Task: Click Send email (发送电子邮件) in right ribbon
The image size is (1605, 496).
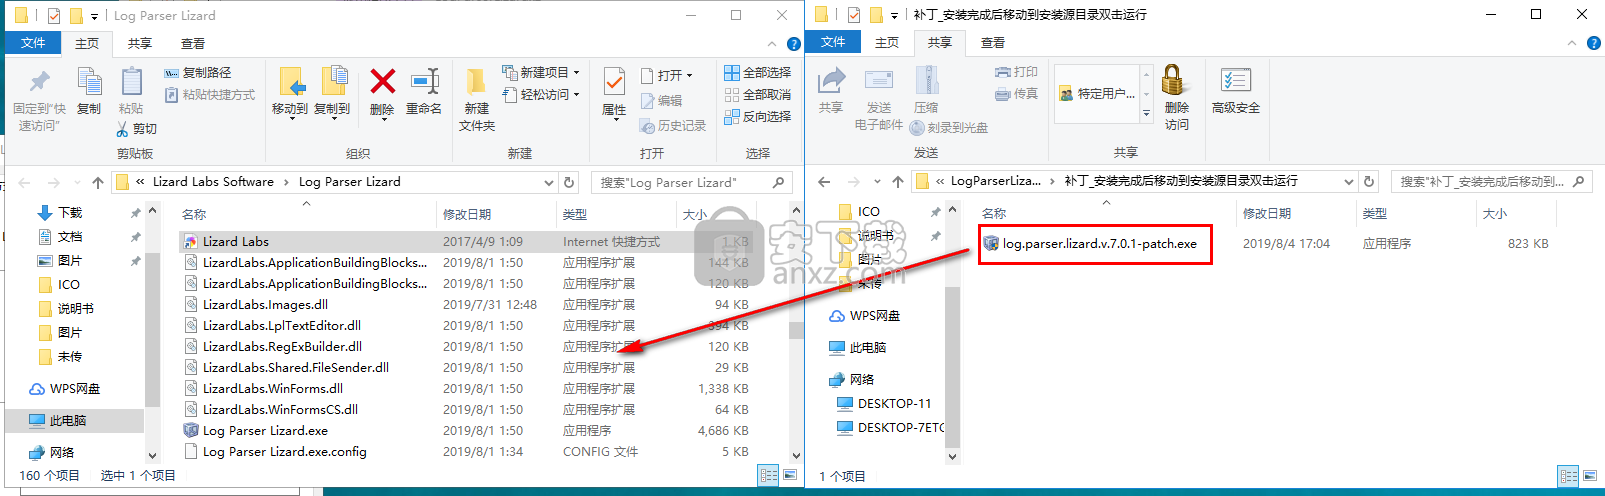Action: 879,99
